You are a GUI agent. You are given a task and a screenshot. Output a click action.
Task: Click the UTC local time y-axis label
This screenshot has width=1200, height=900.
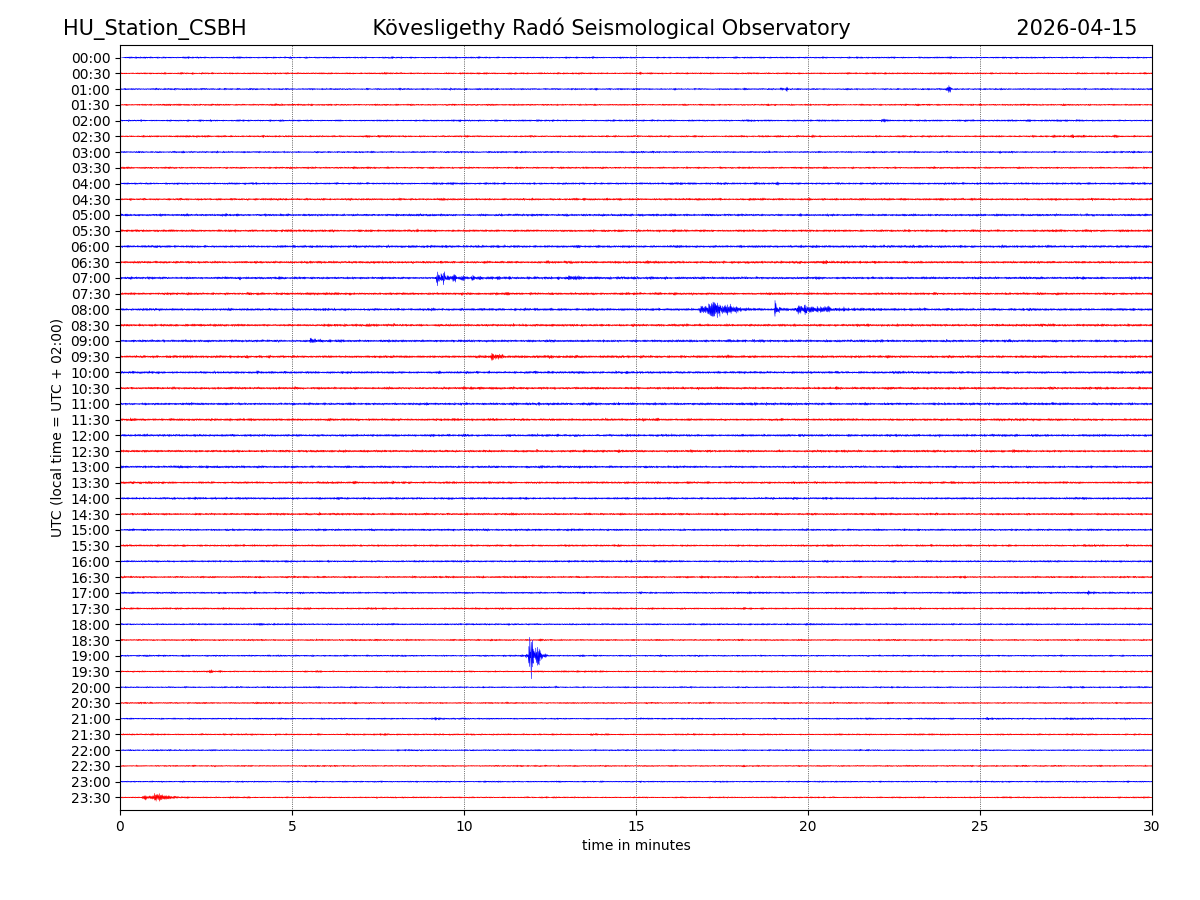tap(57, 427)
